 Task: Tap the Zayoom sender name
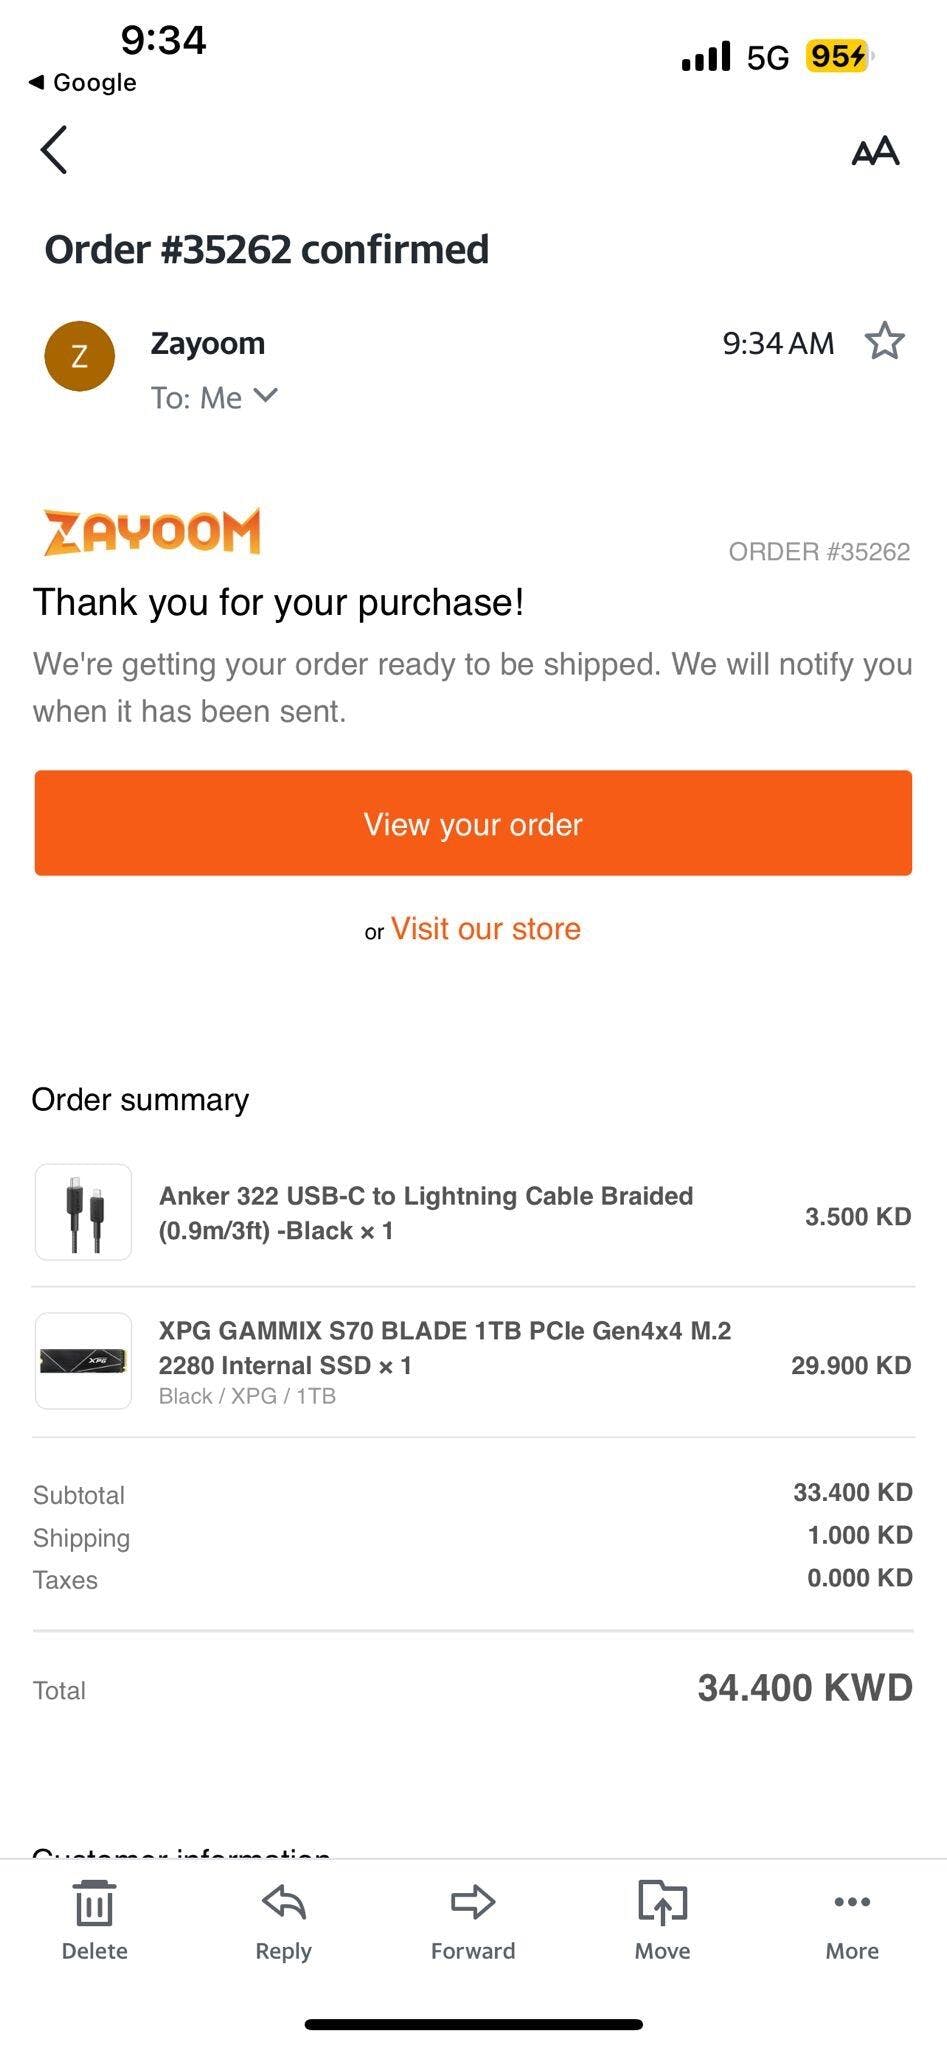click(208, 343)
